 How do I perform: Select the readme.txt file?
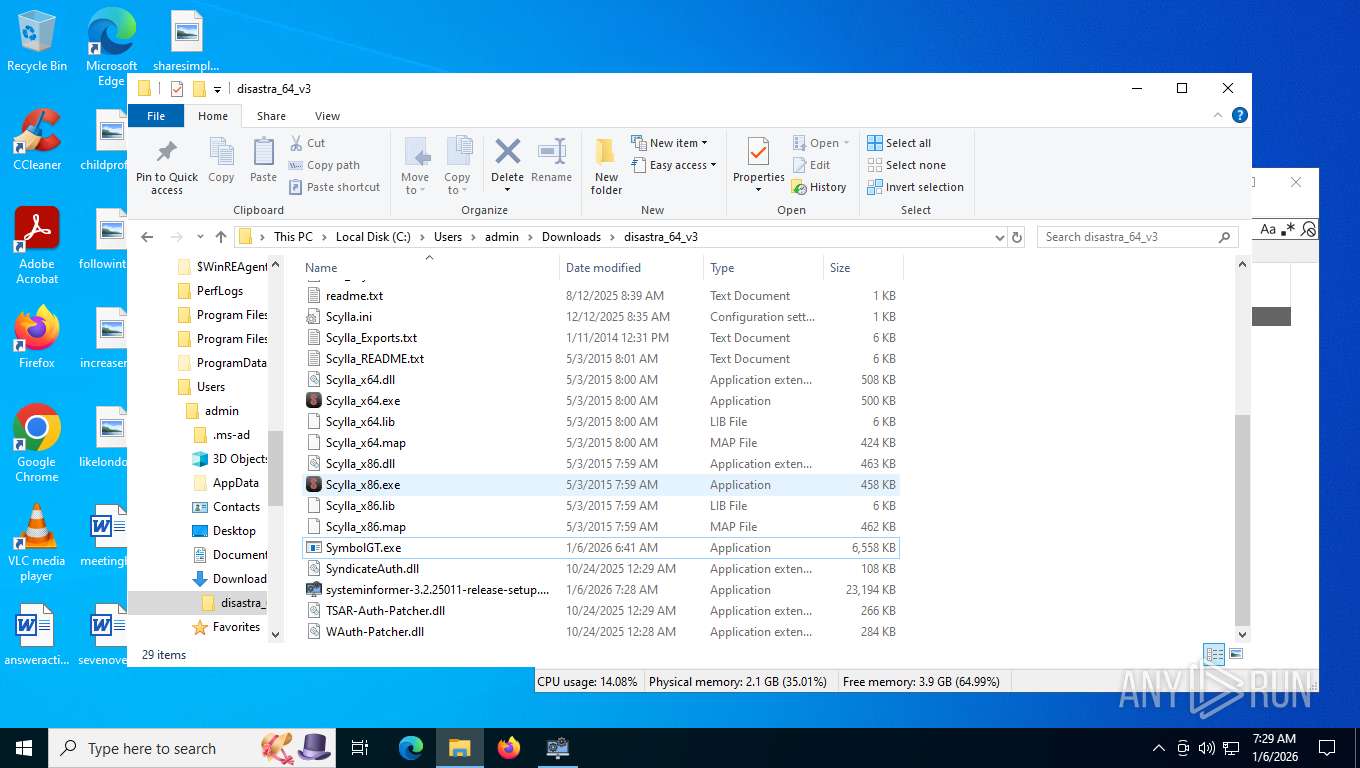[x=601, y=296]
